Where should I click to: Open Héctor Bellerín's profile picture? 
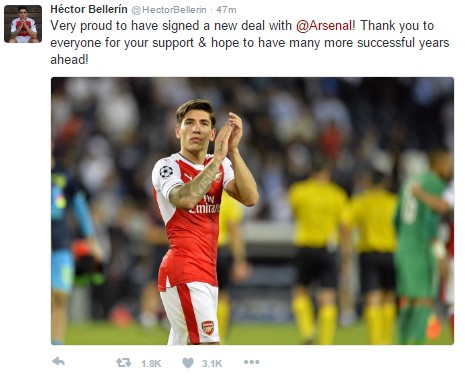pos(23,24)
